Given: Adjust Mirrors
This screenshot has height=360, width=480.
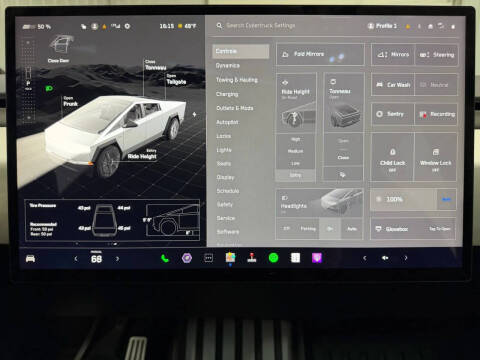Looking at the screenshot, I should pos(393,54).
